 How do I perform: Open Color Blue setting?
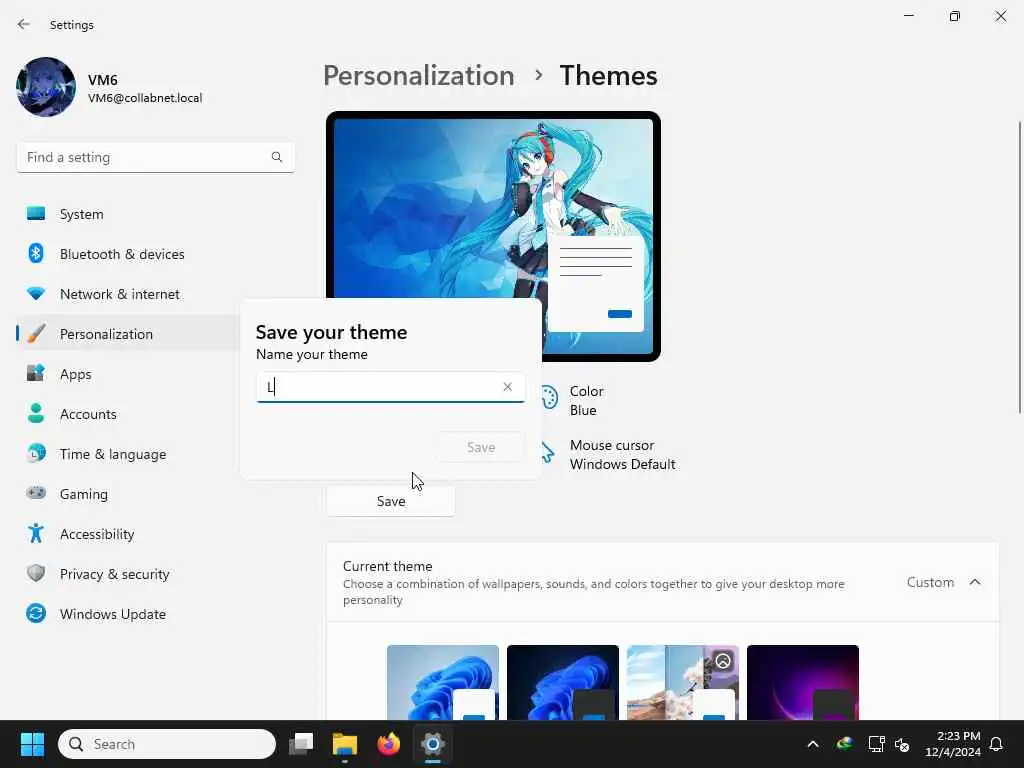click(x=586, y=400)
